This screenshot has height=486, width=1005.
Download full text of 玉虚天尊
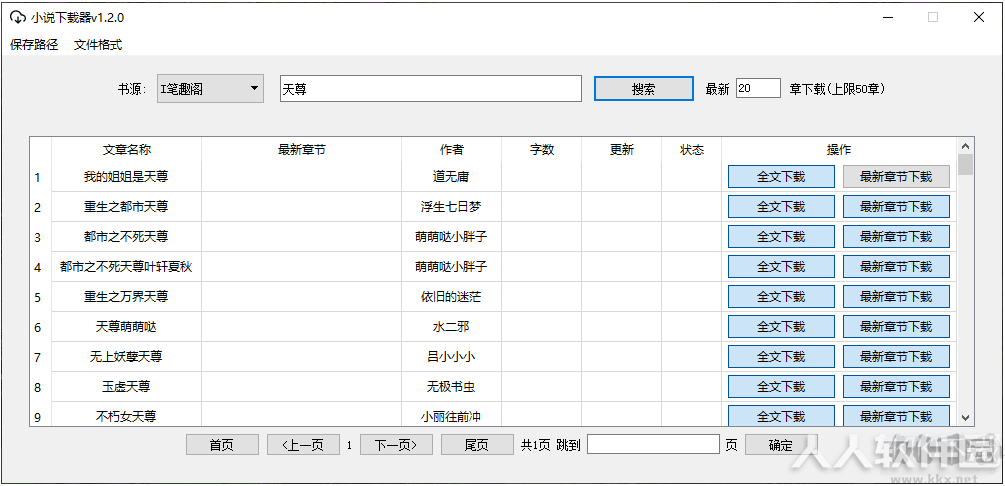(781, 387)
